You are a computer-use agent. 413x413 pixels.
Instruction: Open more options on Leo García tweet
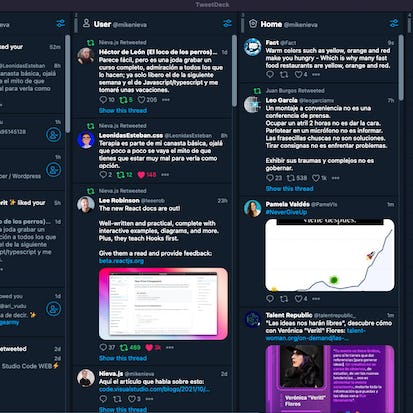pyautogui.click(x=335, y=178)
